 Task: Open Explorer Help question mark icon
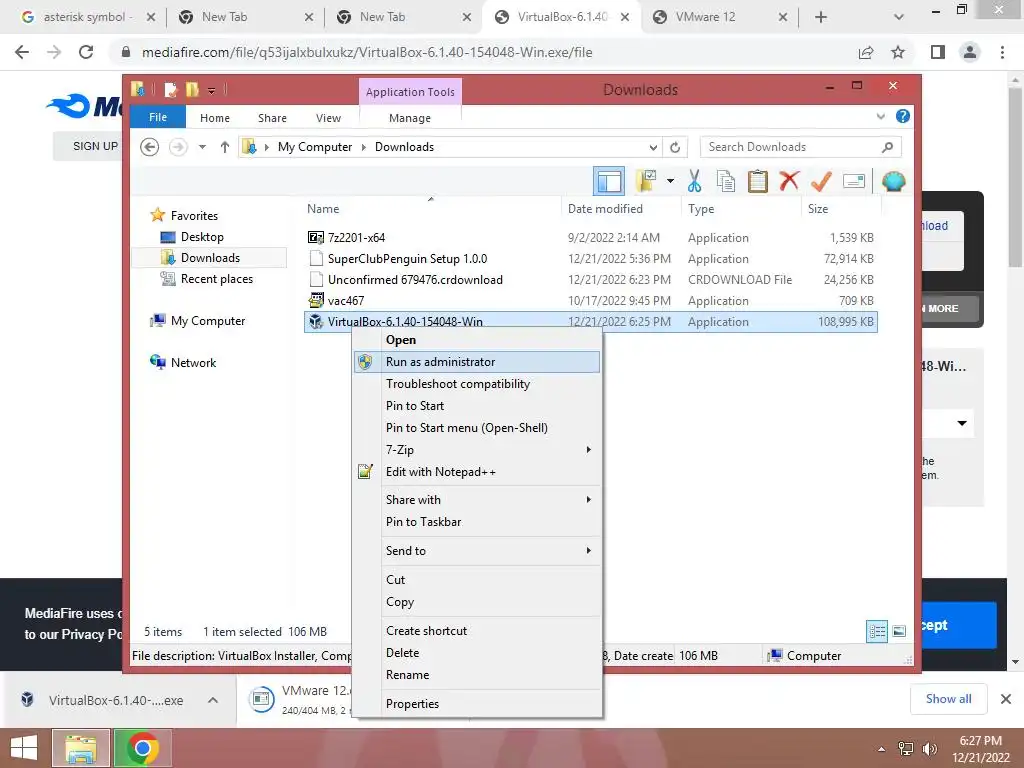click(903, 116)
